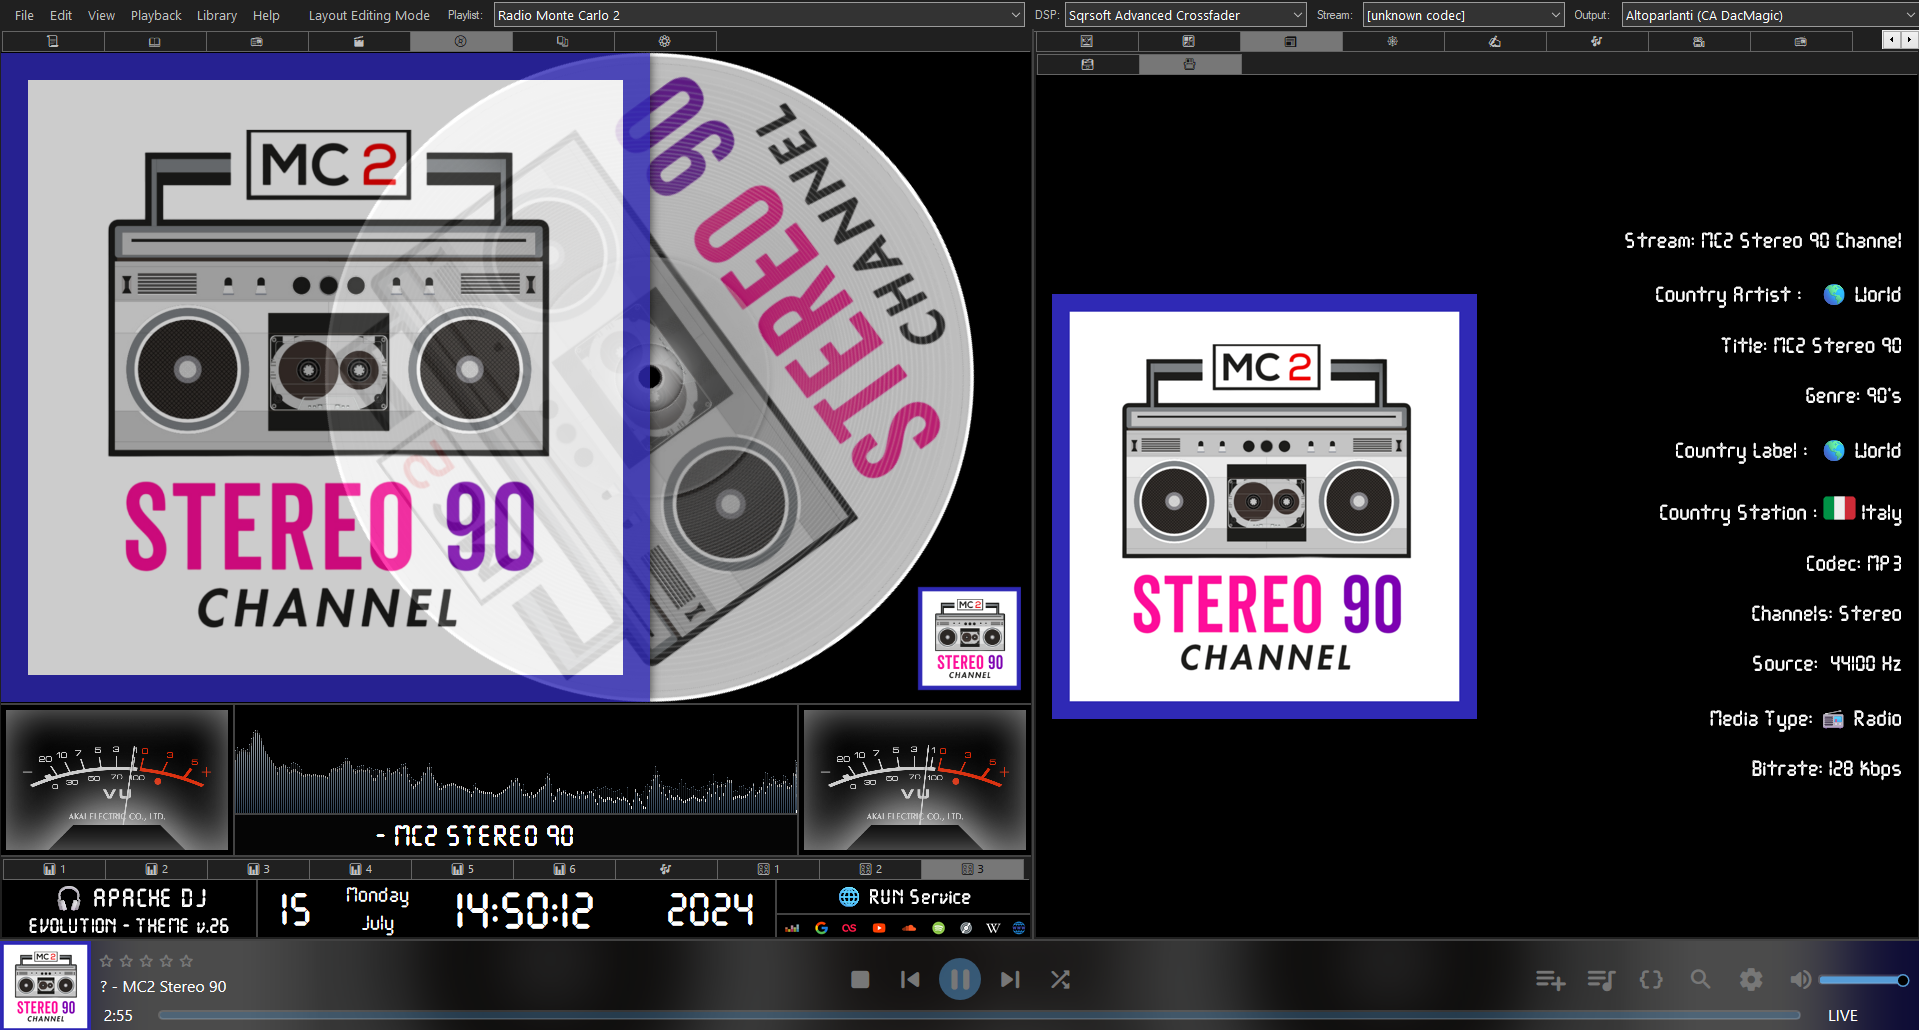Open the music-notes tab in bottom strip
Image resolution: width=1919 pixels, height=1030 pixels.
pyautogui.click(x=666, y=869)
